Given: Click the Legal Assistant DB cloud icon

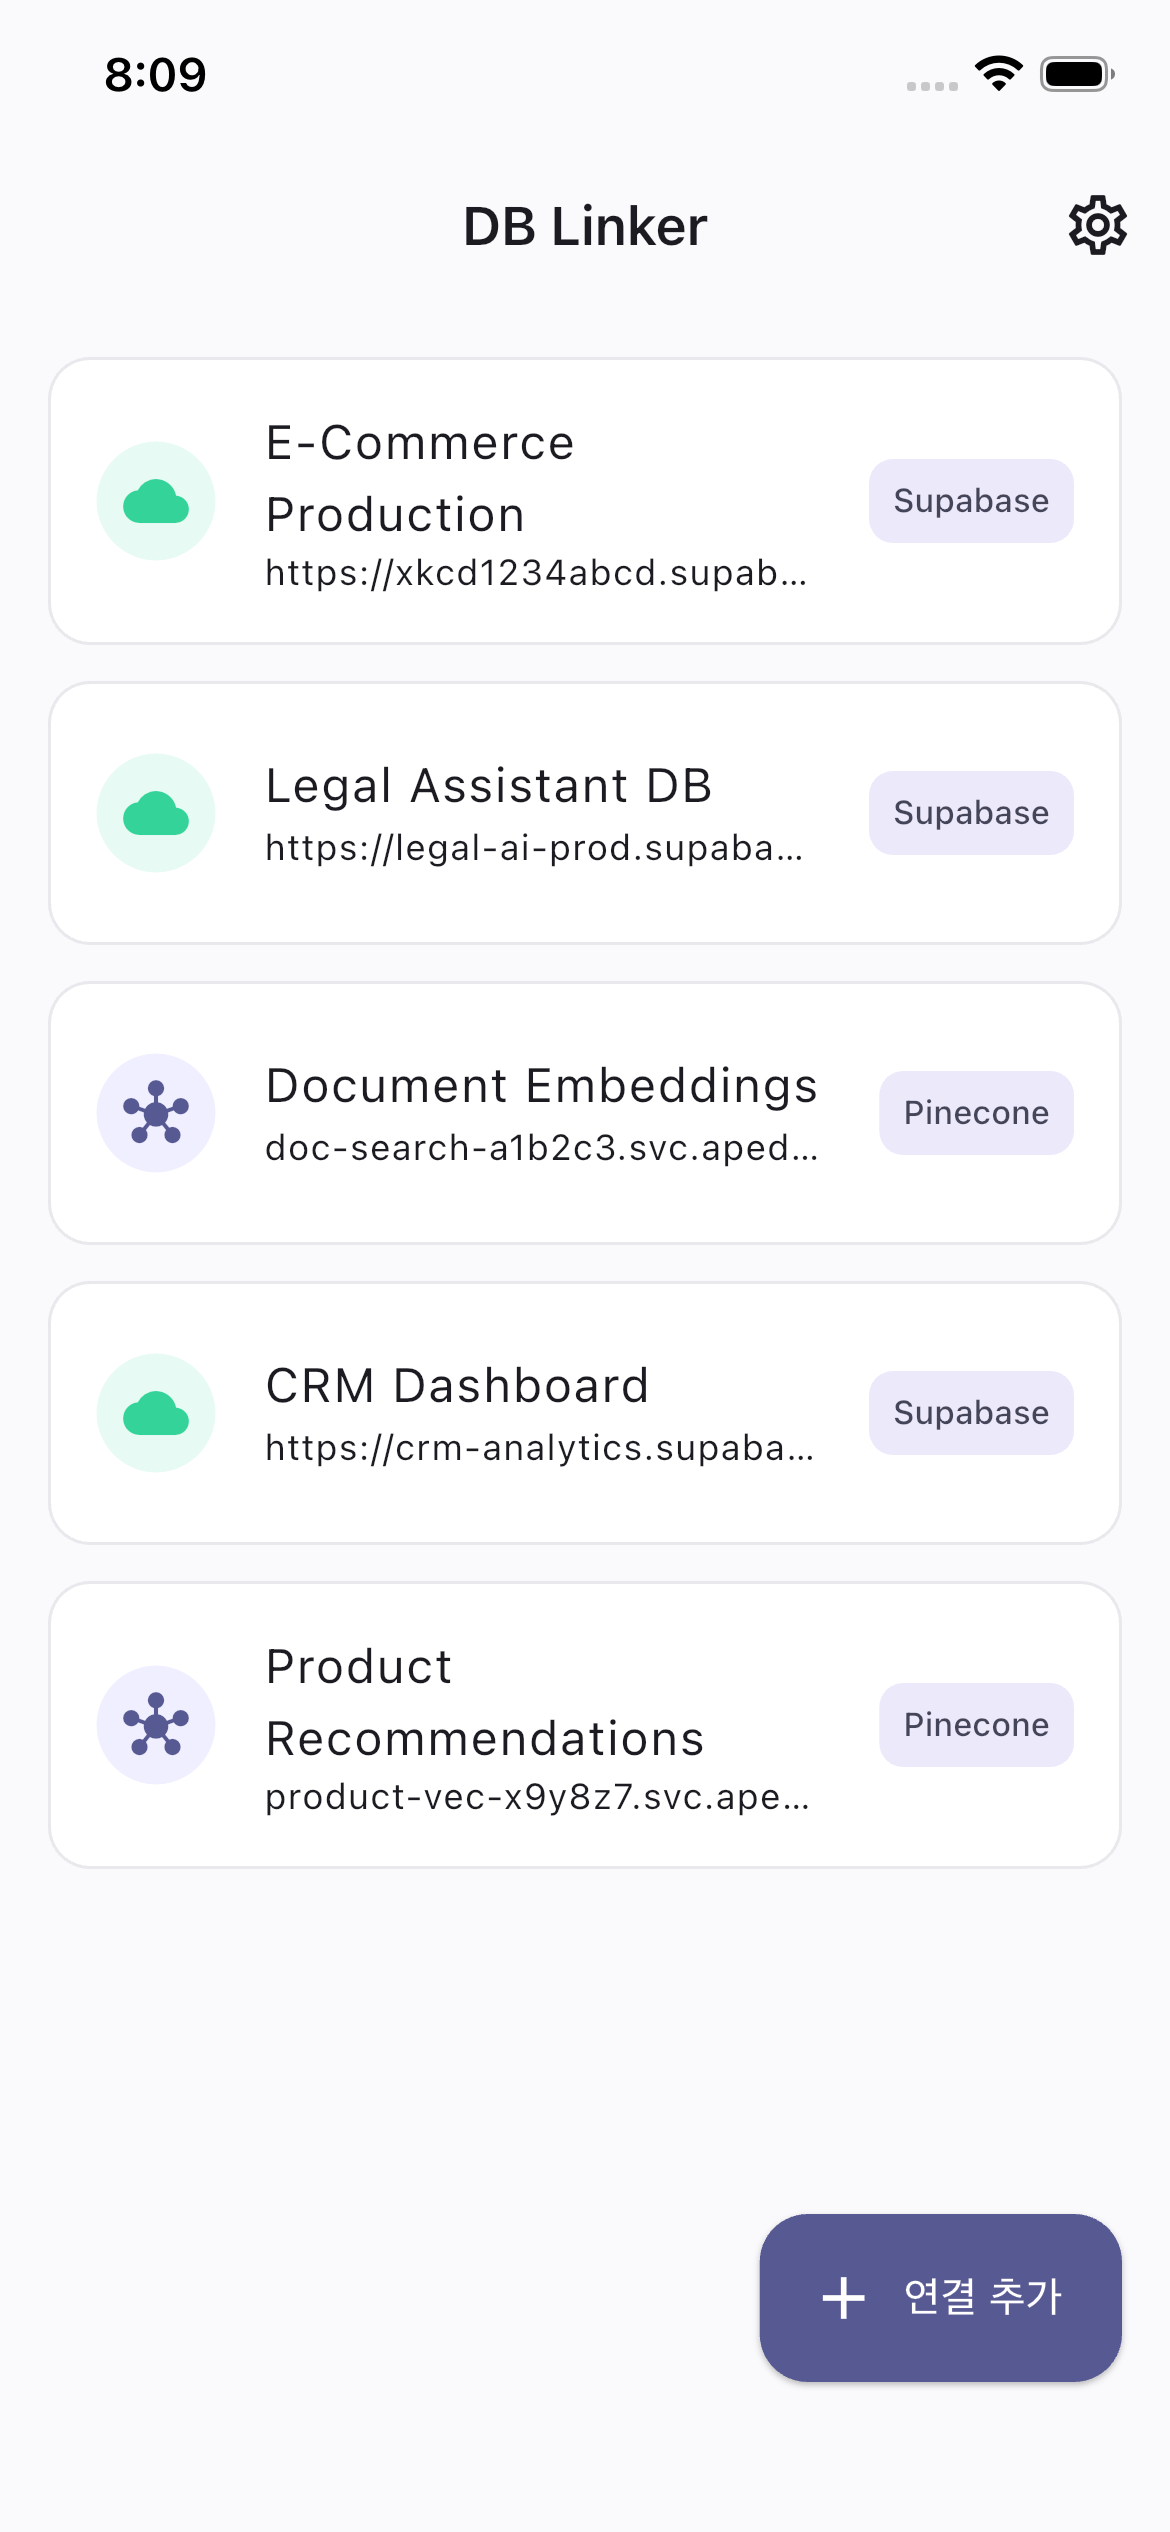Looking at the screenshot, I should point(156,813).
